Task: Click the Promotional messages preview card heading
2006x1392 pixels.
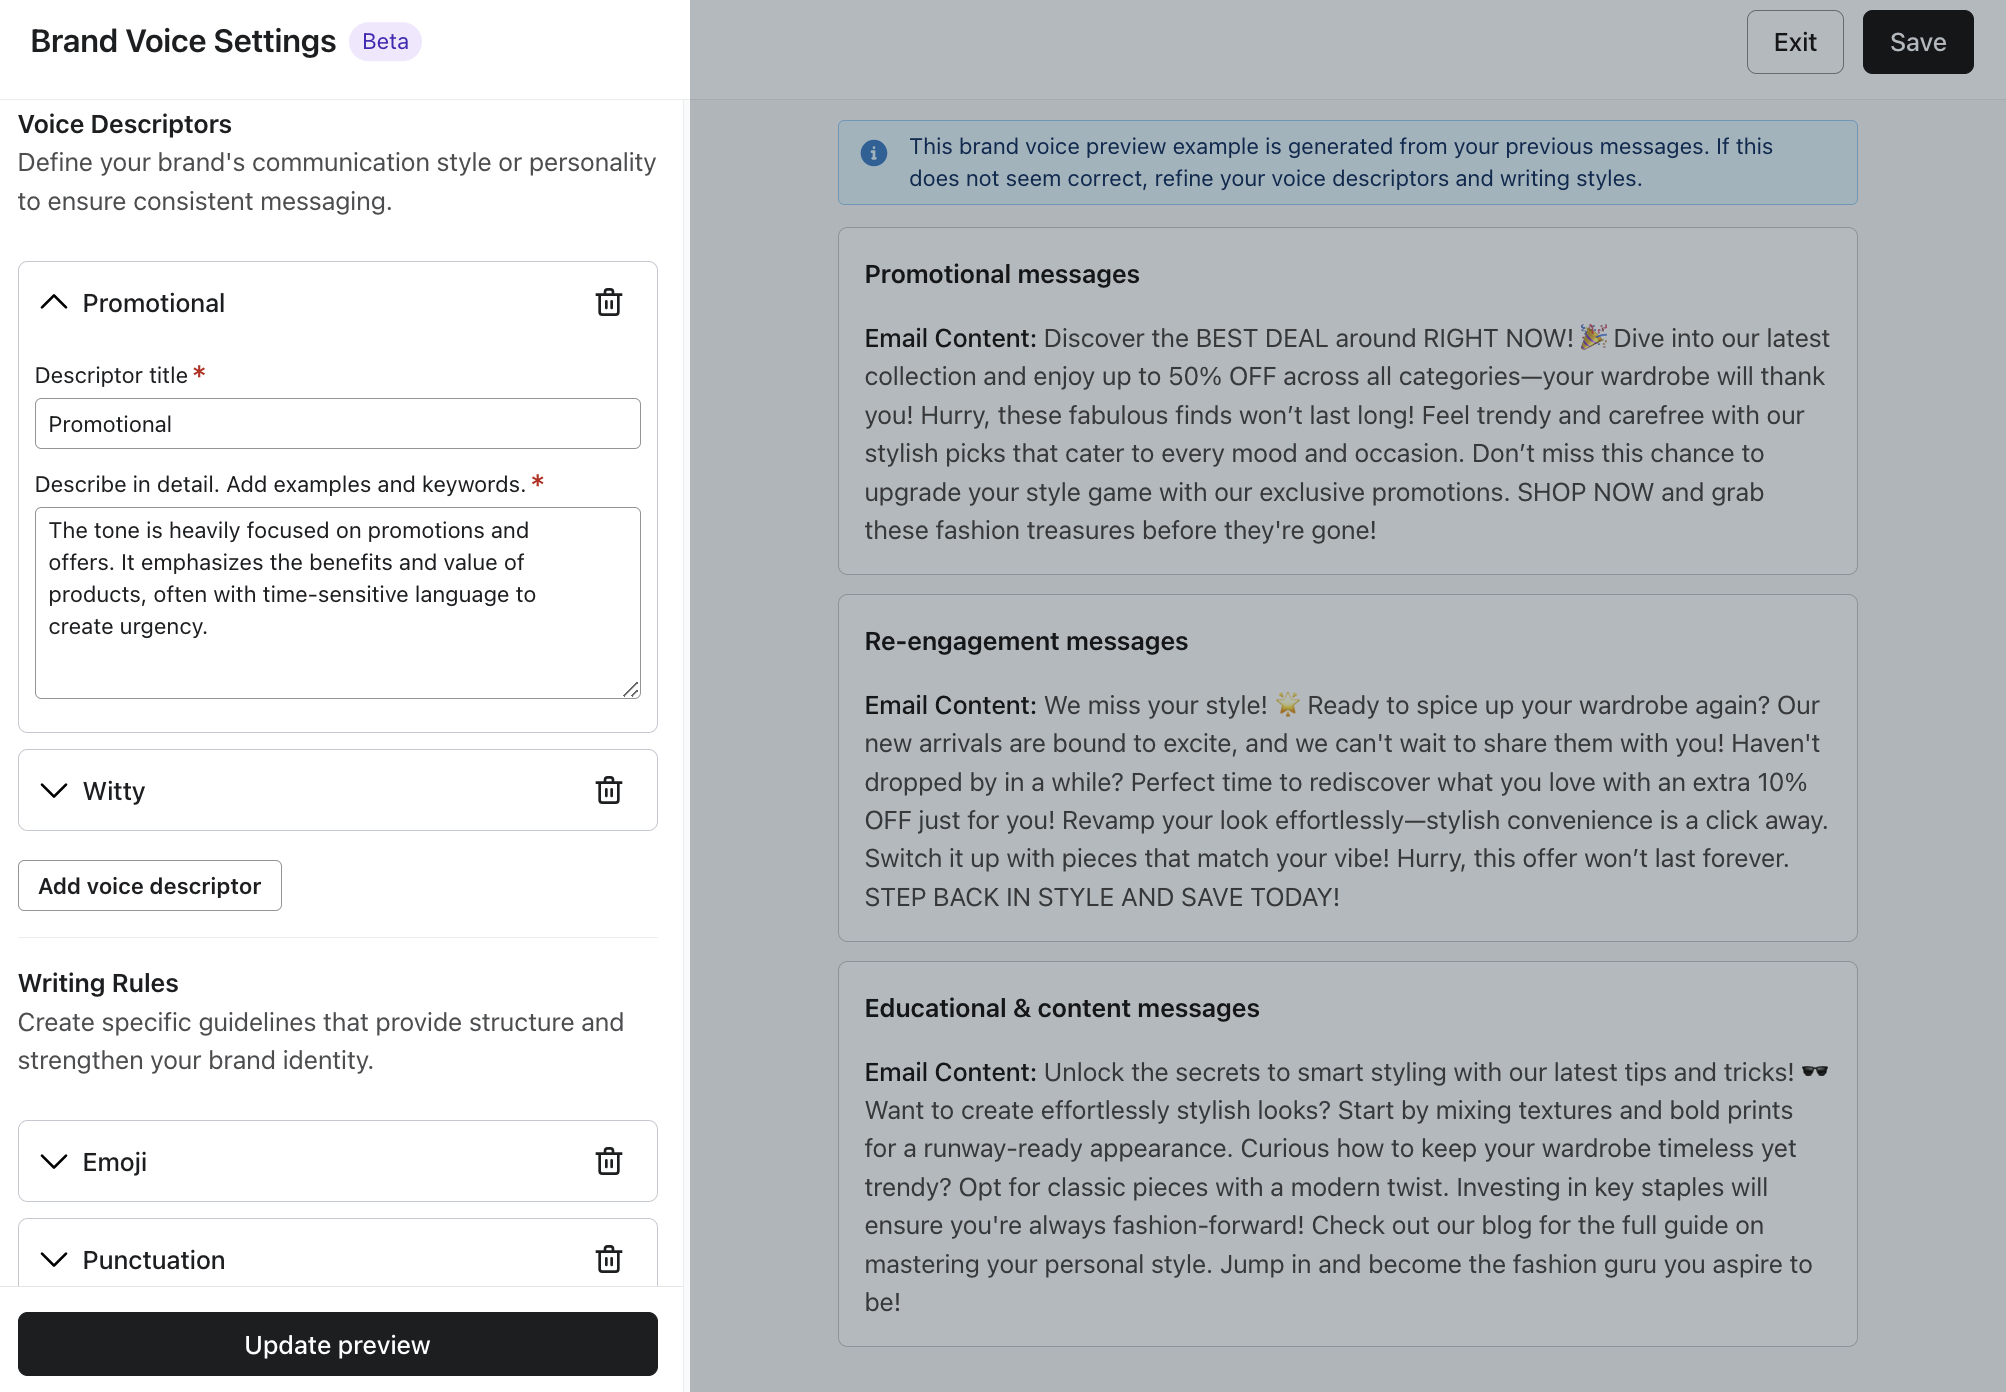Action: (x=1001, y=275)
